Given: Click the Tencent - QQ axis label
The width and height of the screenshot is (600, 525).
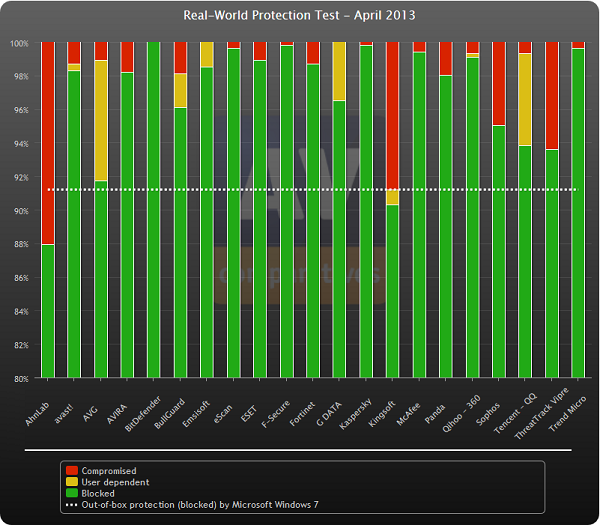Looking at the screenshot, I should [x=515, y=414].
